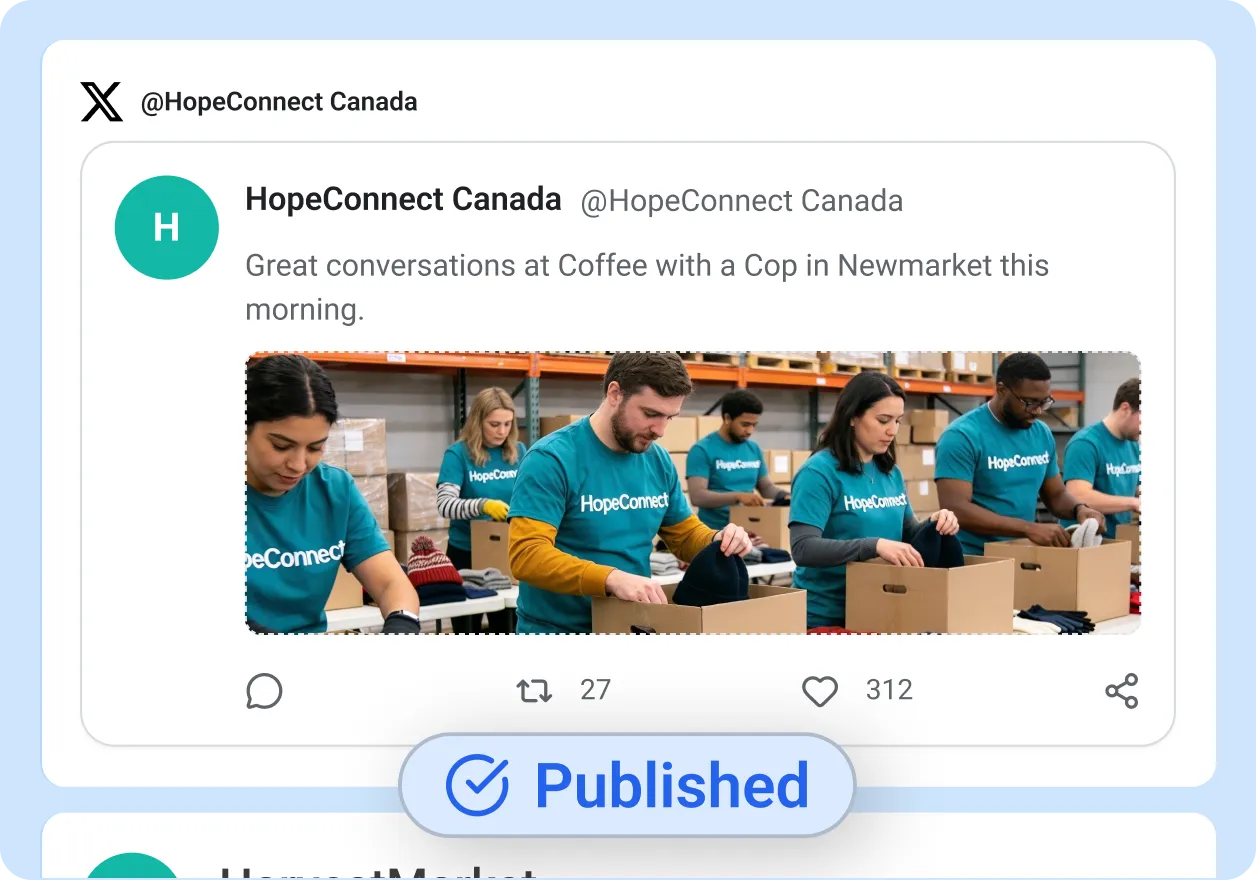Image resolution: width=1256 pixels, height=880 pixels.
Task: Click the partially visible avatar of next post
Action: pos(133,867)
